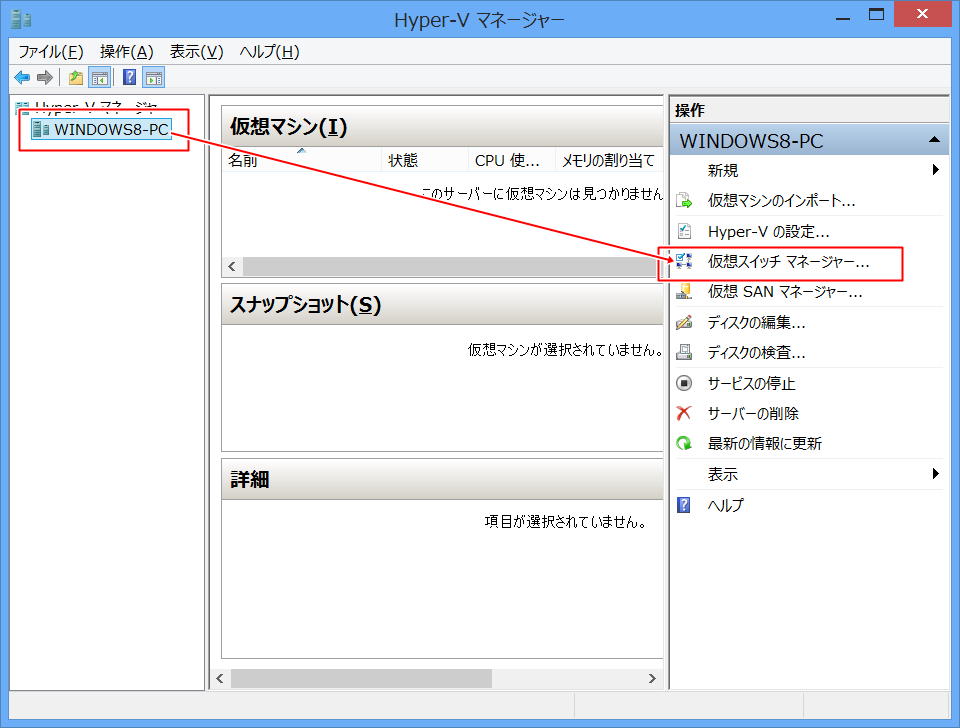The width and height of the screenshot is (960, 728).
Task: Click text 項目が選択されていません。
Action: point(566,522)
